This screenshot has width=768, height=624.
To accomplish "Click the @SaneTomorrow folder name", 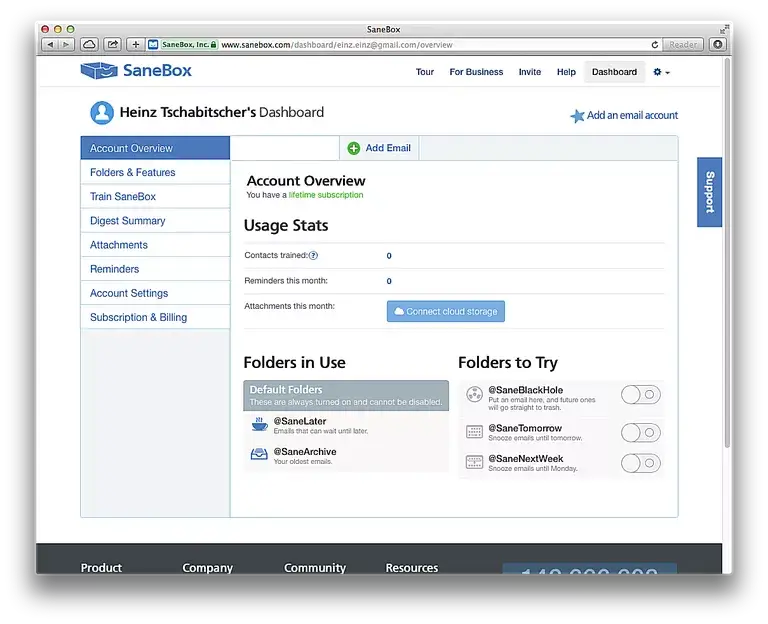I will point(525,428).
